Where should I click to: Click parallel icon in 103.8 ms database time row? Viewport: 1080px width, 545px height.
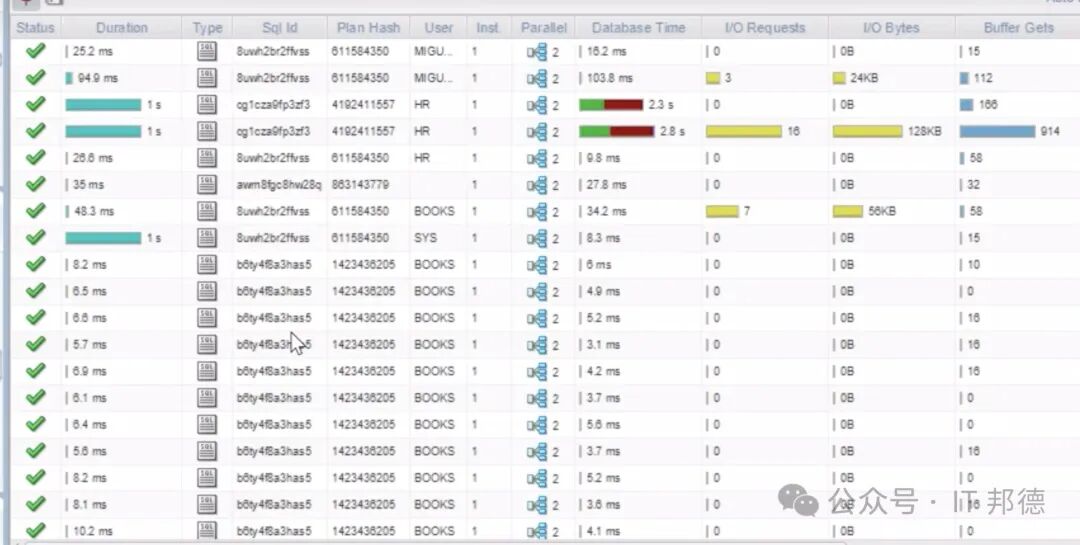537,78
